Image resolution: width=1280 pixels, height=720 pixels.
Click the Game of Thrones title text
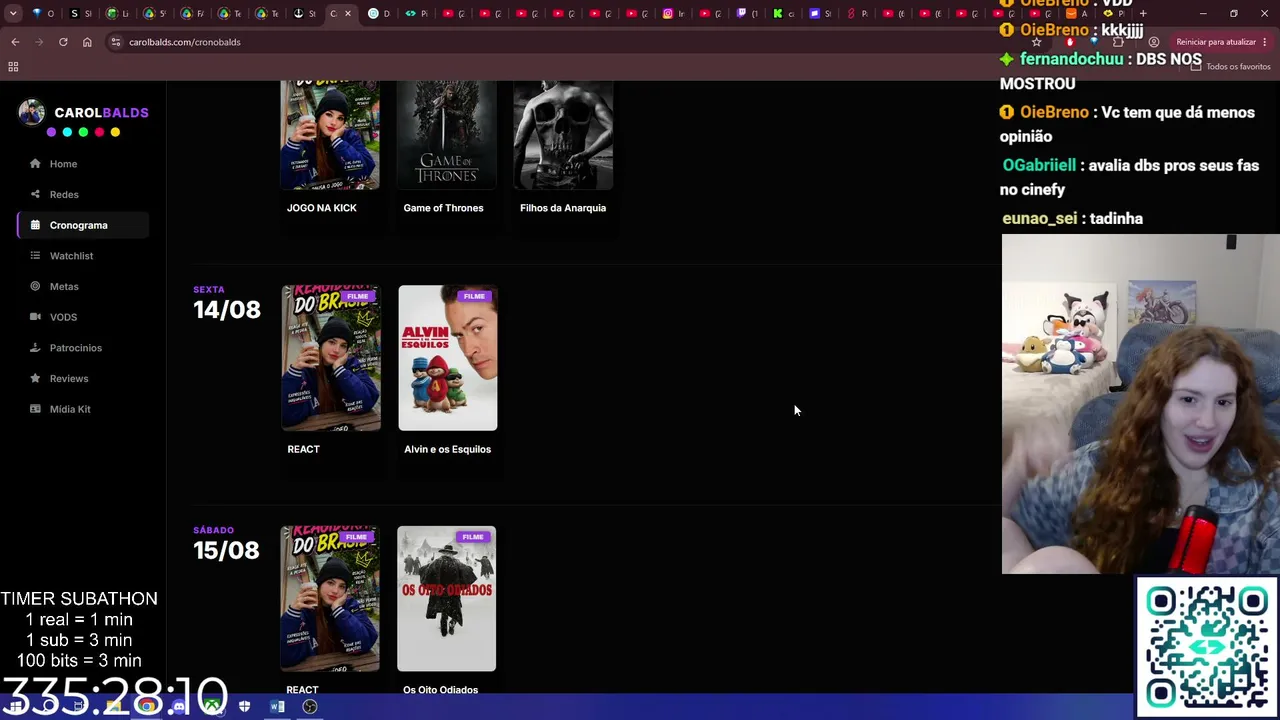click(x=443, y=208)
